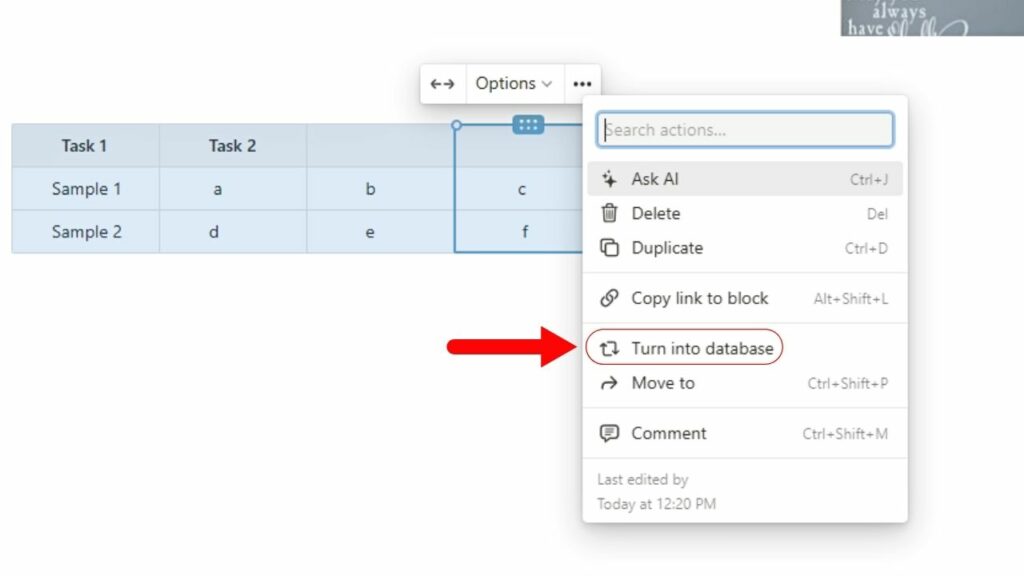
Task: Select Turn into database from the menu
Action: (703, 347)
